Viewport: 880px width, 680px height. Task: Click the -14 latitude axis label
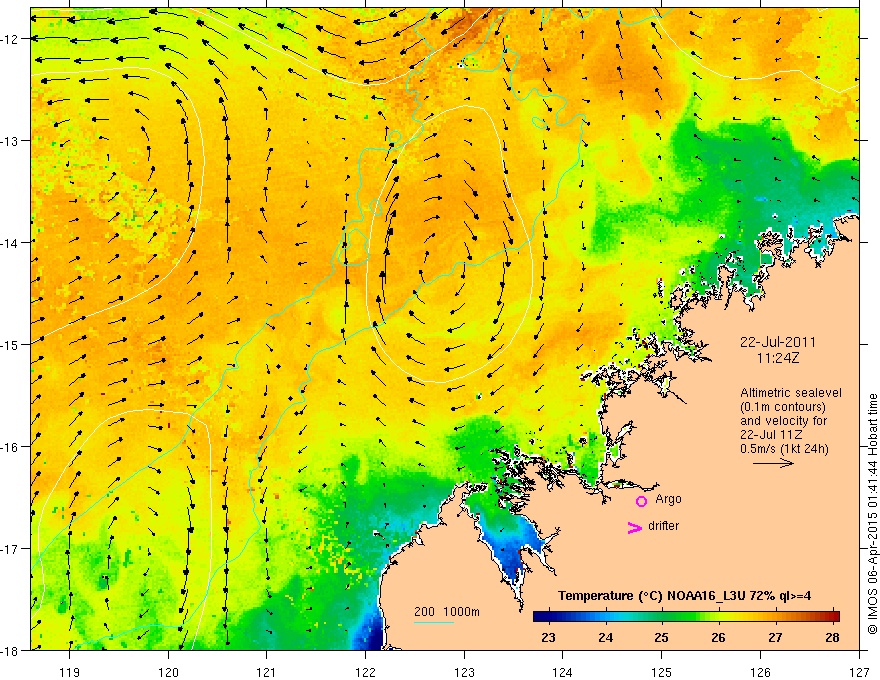point(11,243)
